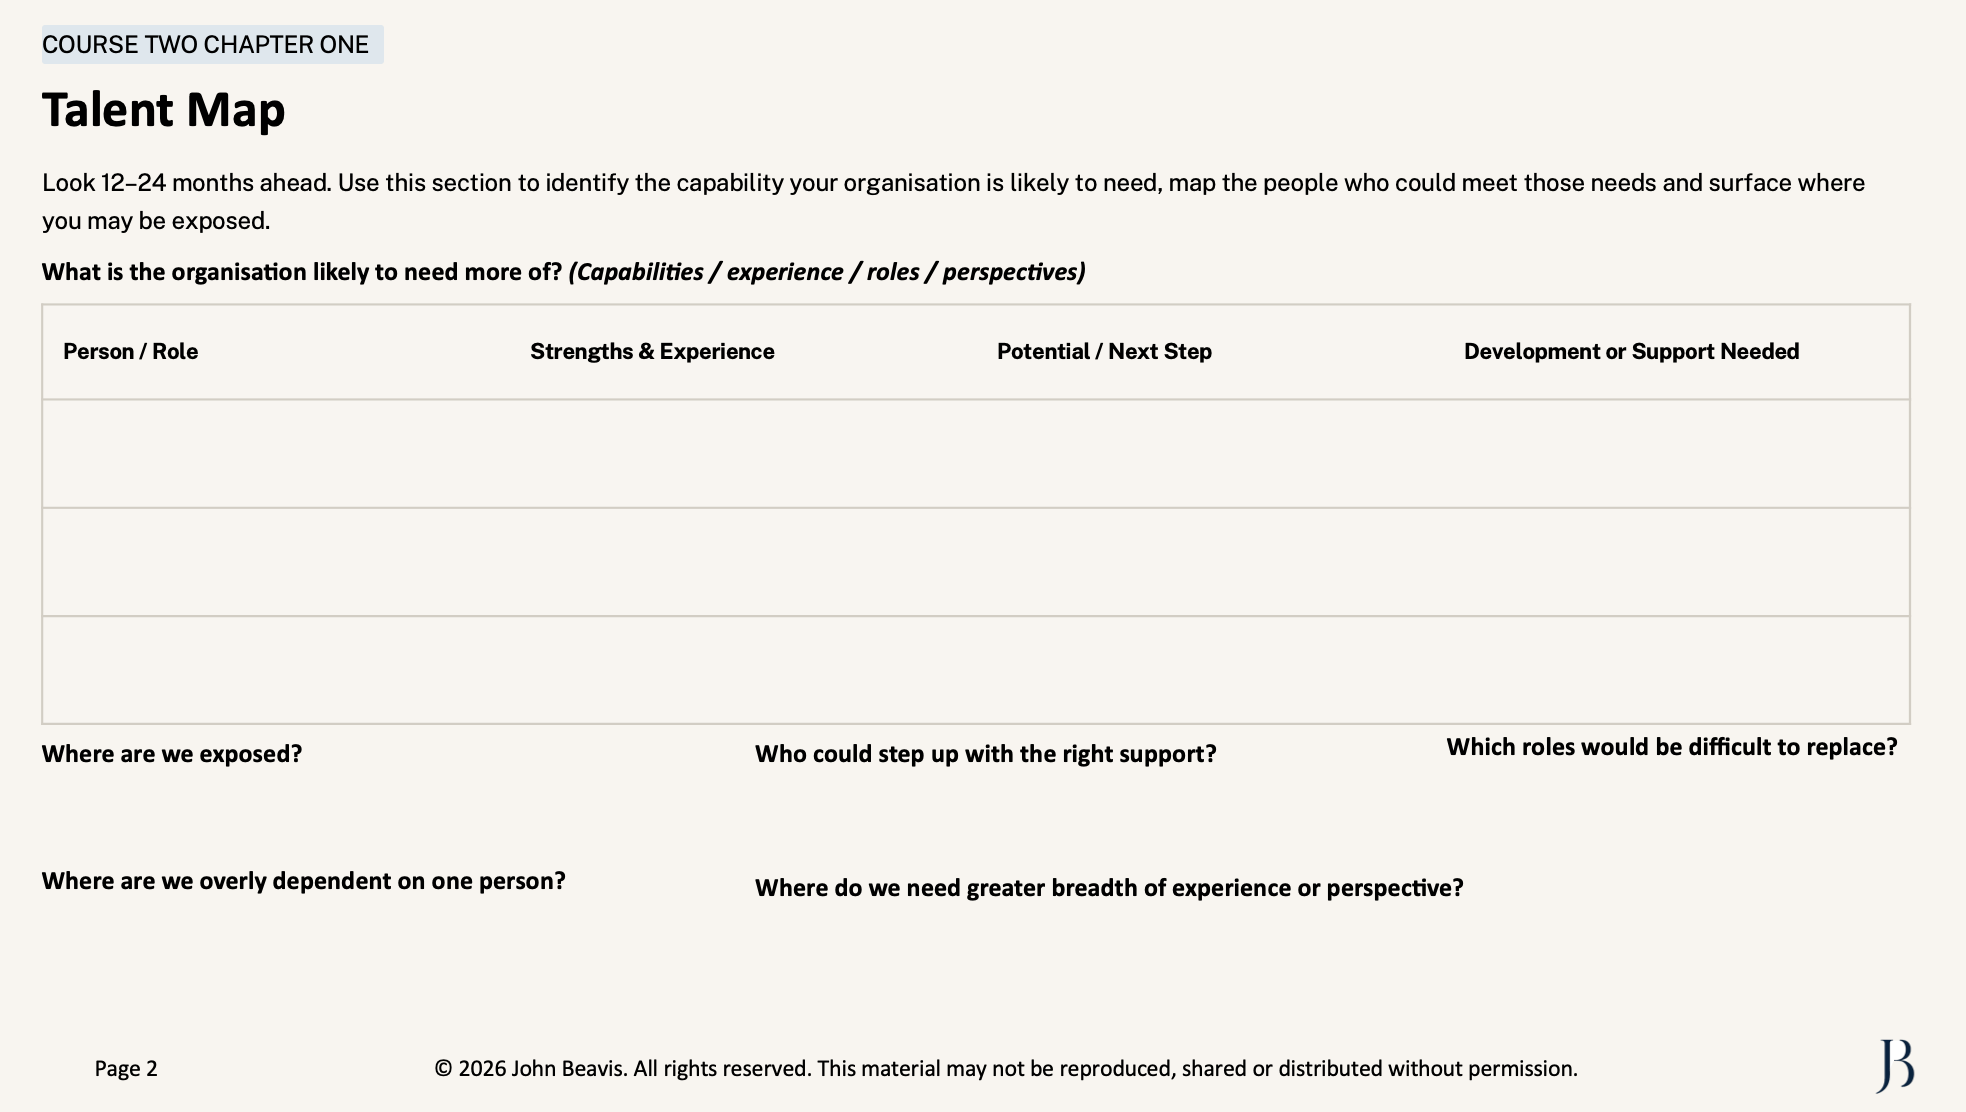
Task: Click the Person / Role column header
Action: pyautogui.click(x=130, y=352)
